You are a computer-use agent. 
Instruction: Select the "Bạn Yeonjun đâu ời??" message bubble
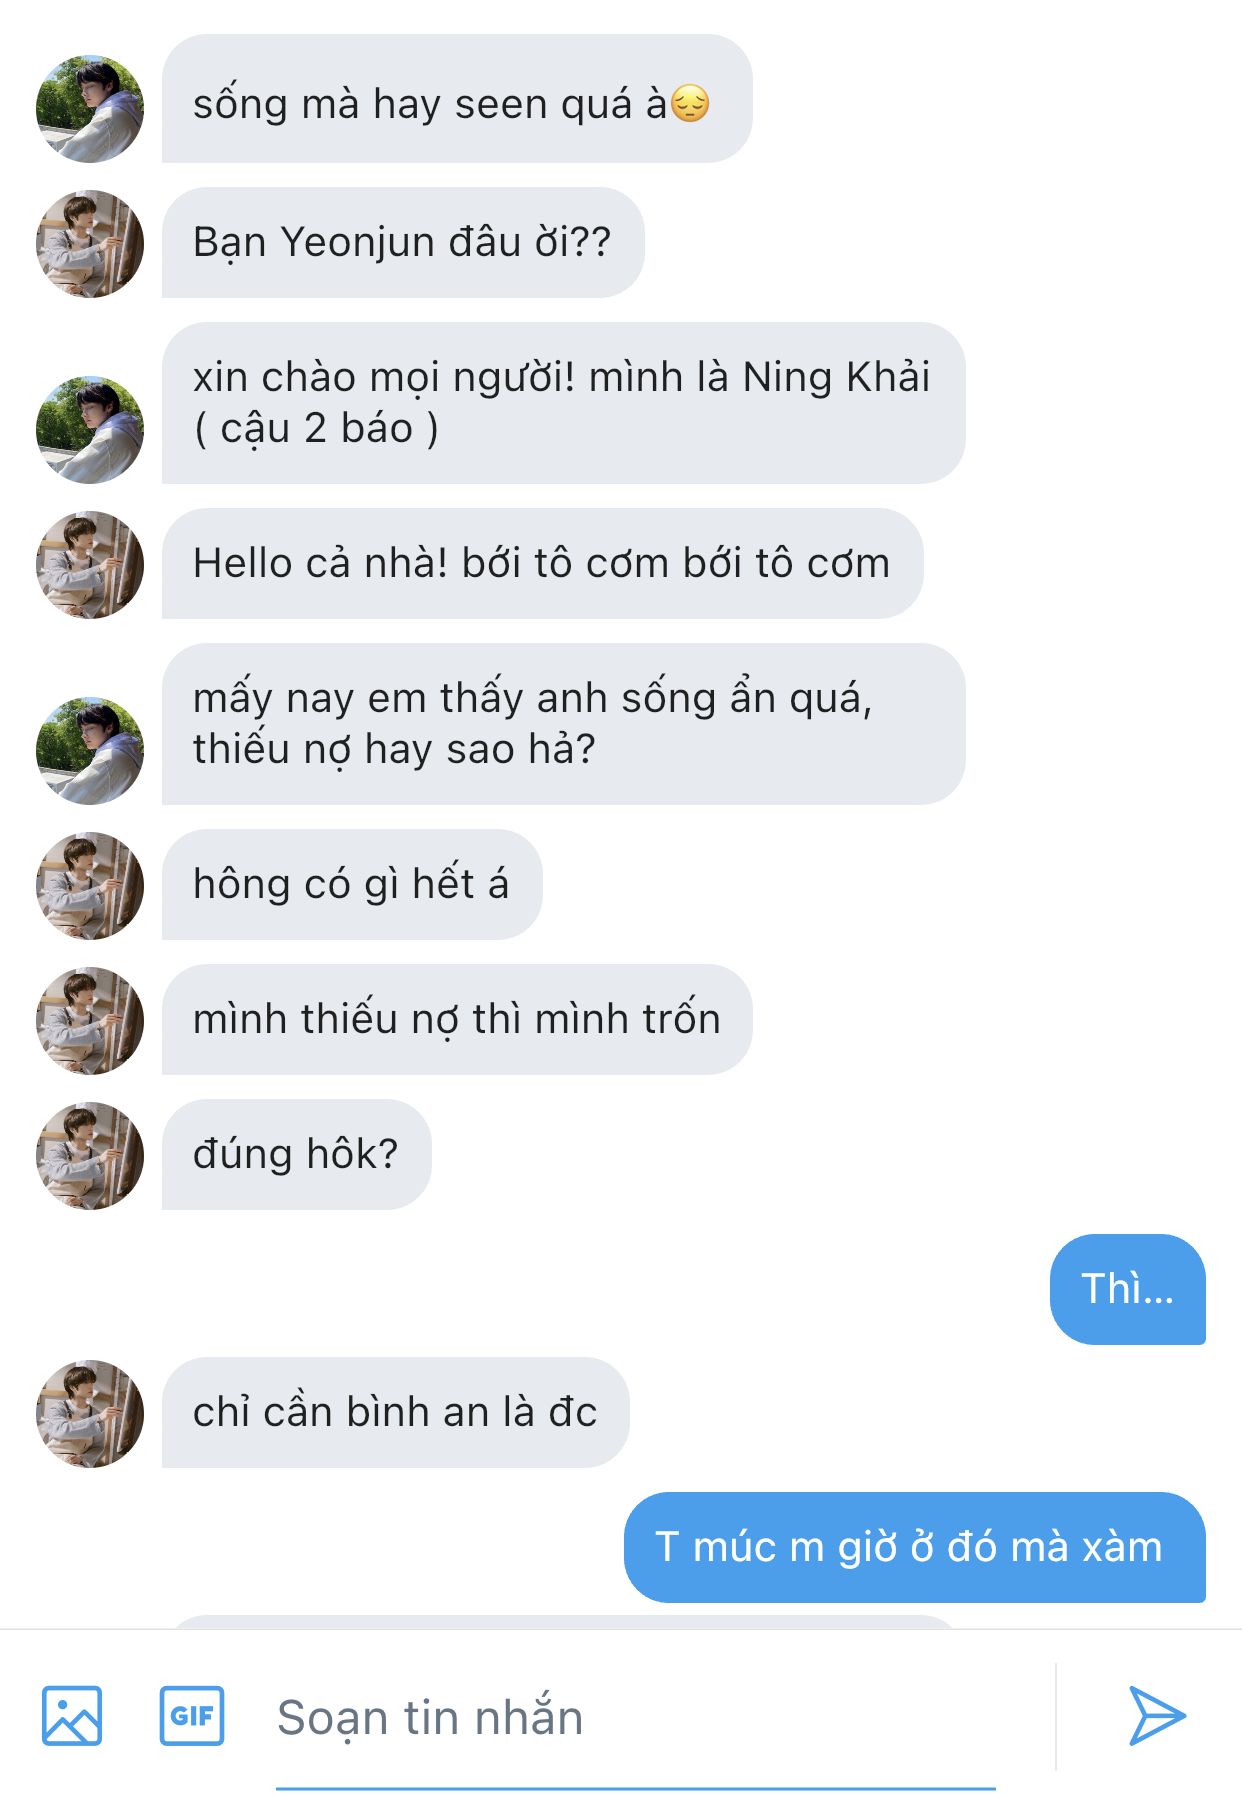tap(402, 242)
